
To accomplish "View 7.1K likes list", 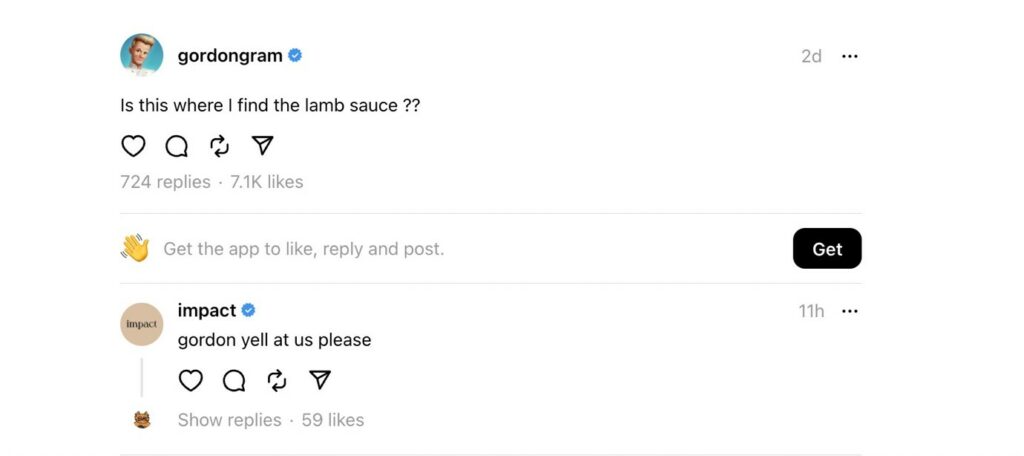I will click(x=267, y=182).
